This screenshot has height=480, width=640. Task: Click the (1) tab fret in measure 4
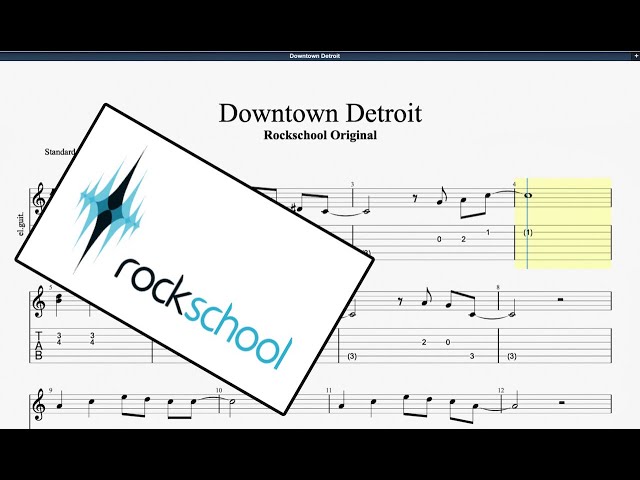coord(528,232)
